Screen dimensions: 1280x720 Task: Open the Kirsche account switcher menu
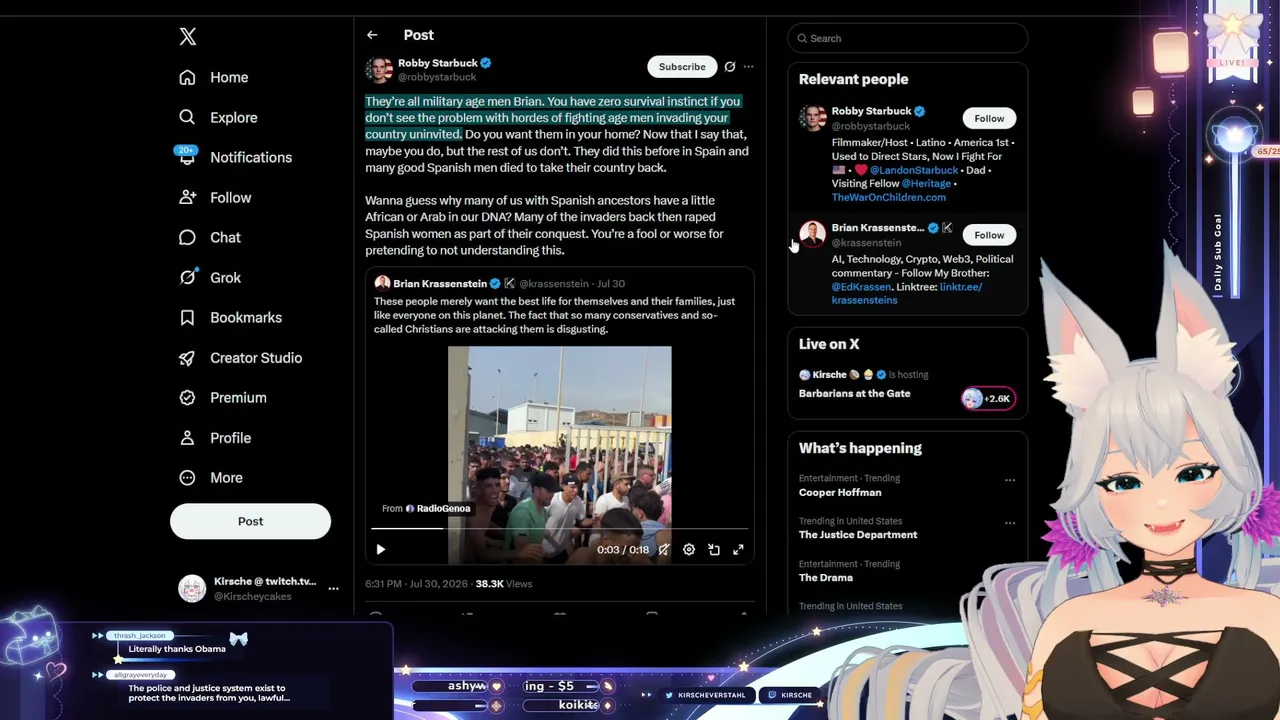259,588
